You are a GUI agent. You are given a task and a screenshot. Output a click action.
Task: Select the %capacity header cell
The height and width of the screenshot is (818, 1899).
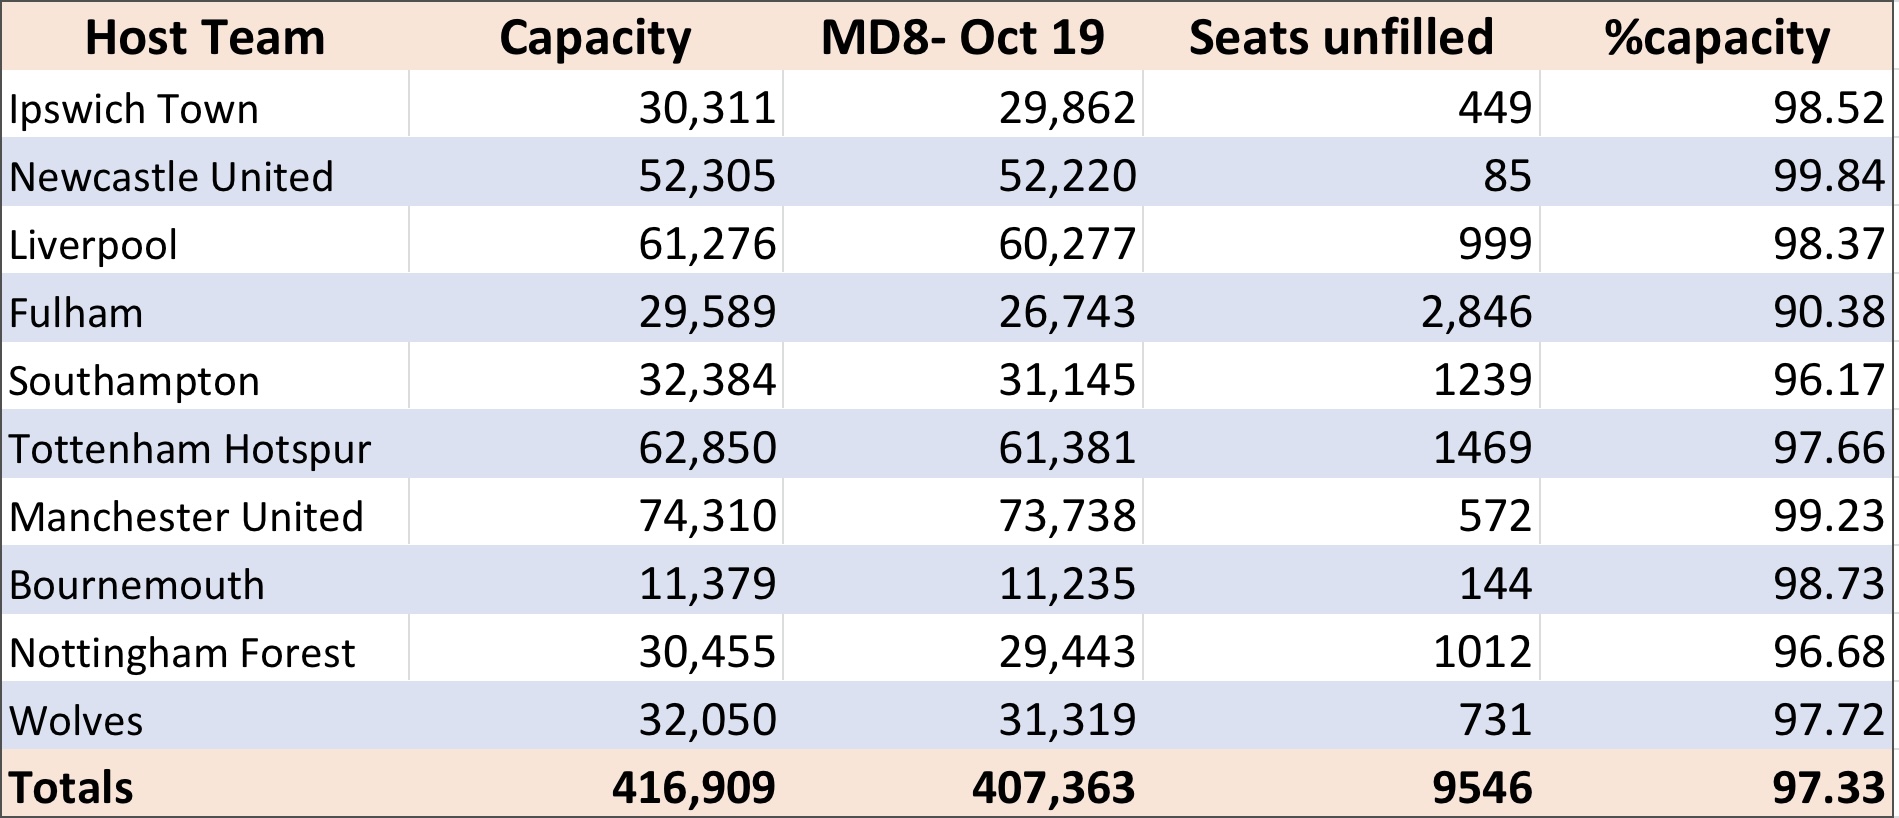(x=1717, y=37)
